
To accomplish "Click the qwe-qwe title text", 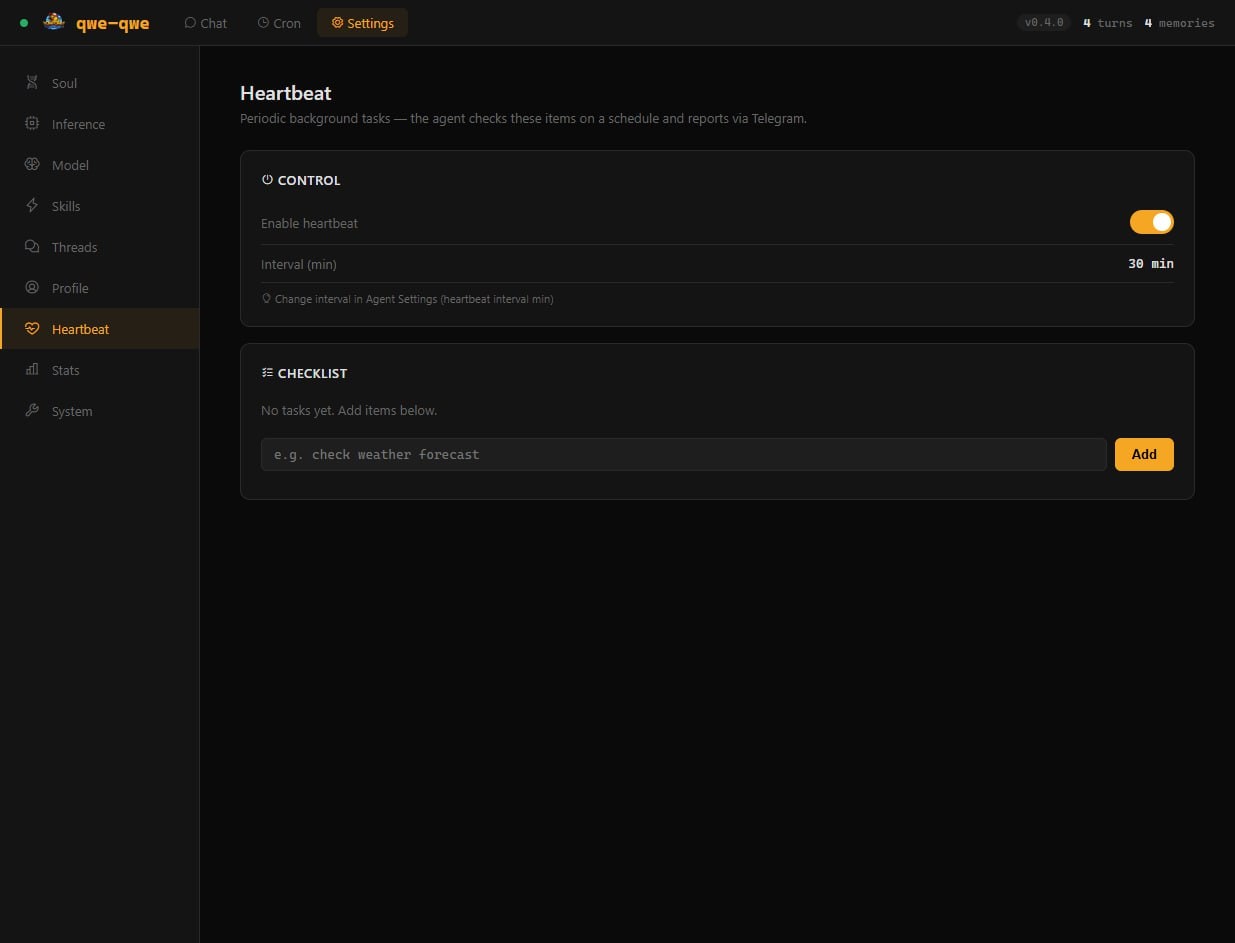I will [113, 23].
